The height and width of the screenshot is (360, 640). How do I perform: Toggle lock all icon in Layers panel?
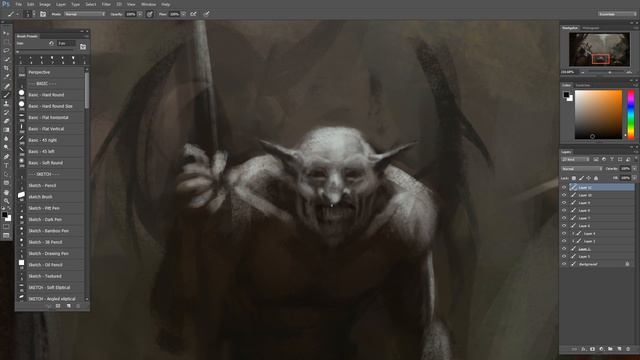[596, 178]
